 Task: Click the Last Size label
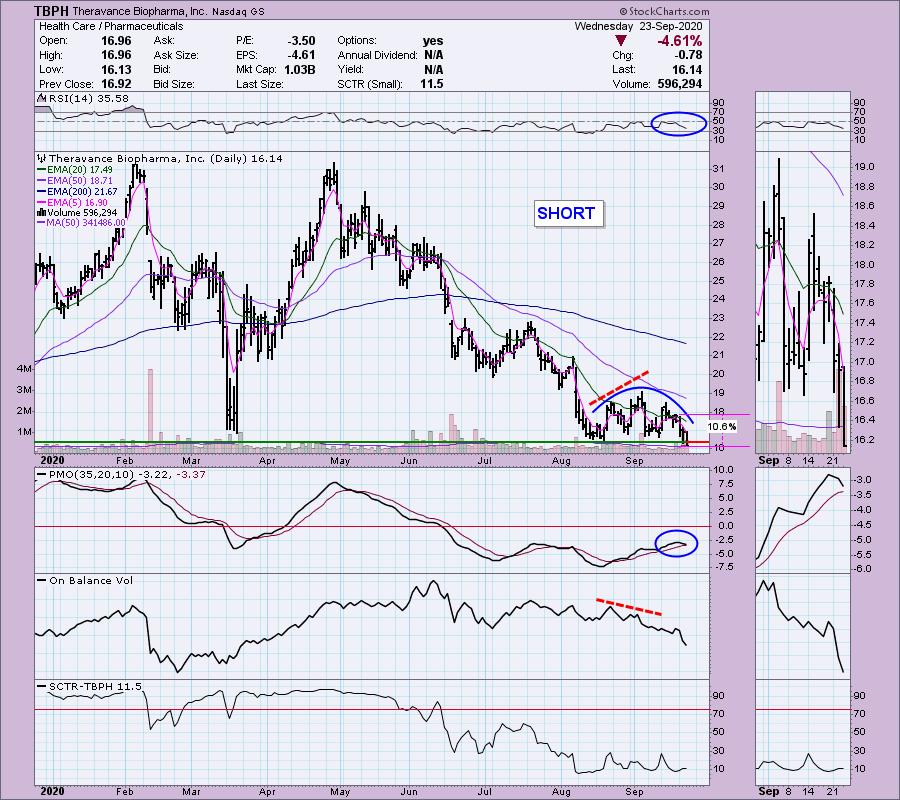tap(259, 84)
